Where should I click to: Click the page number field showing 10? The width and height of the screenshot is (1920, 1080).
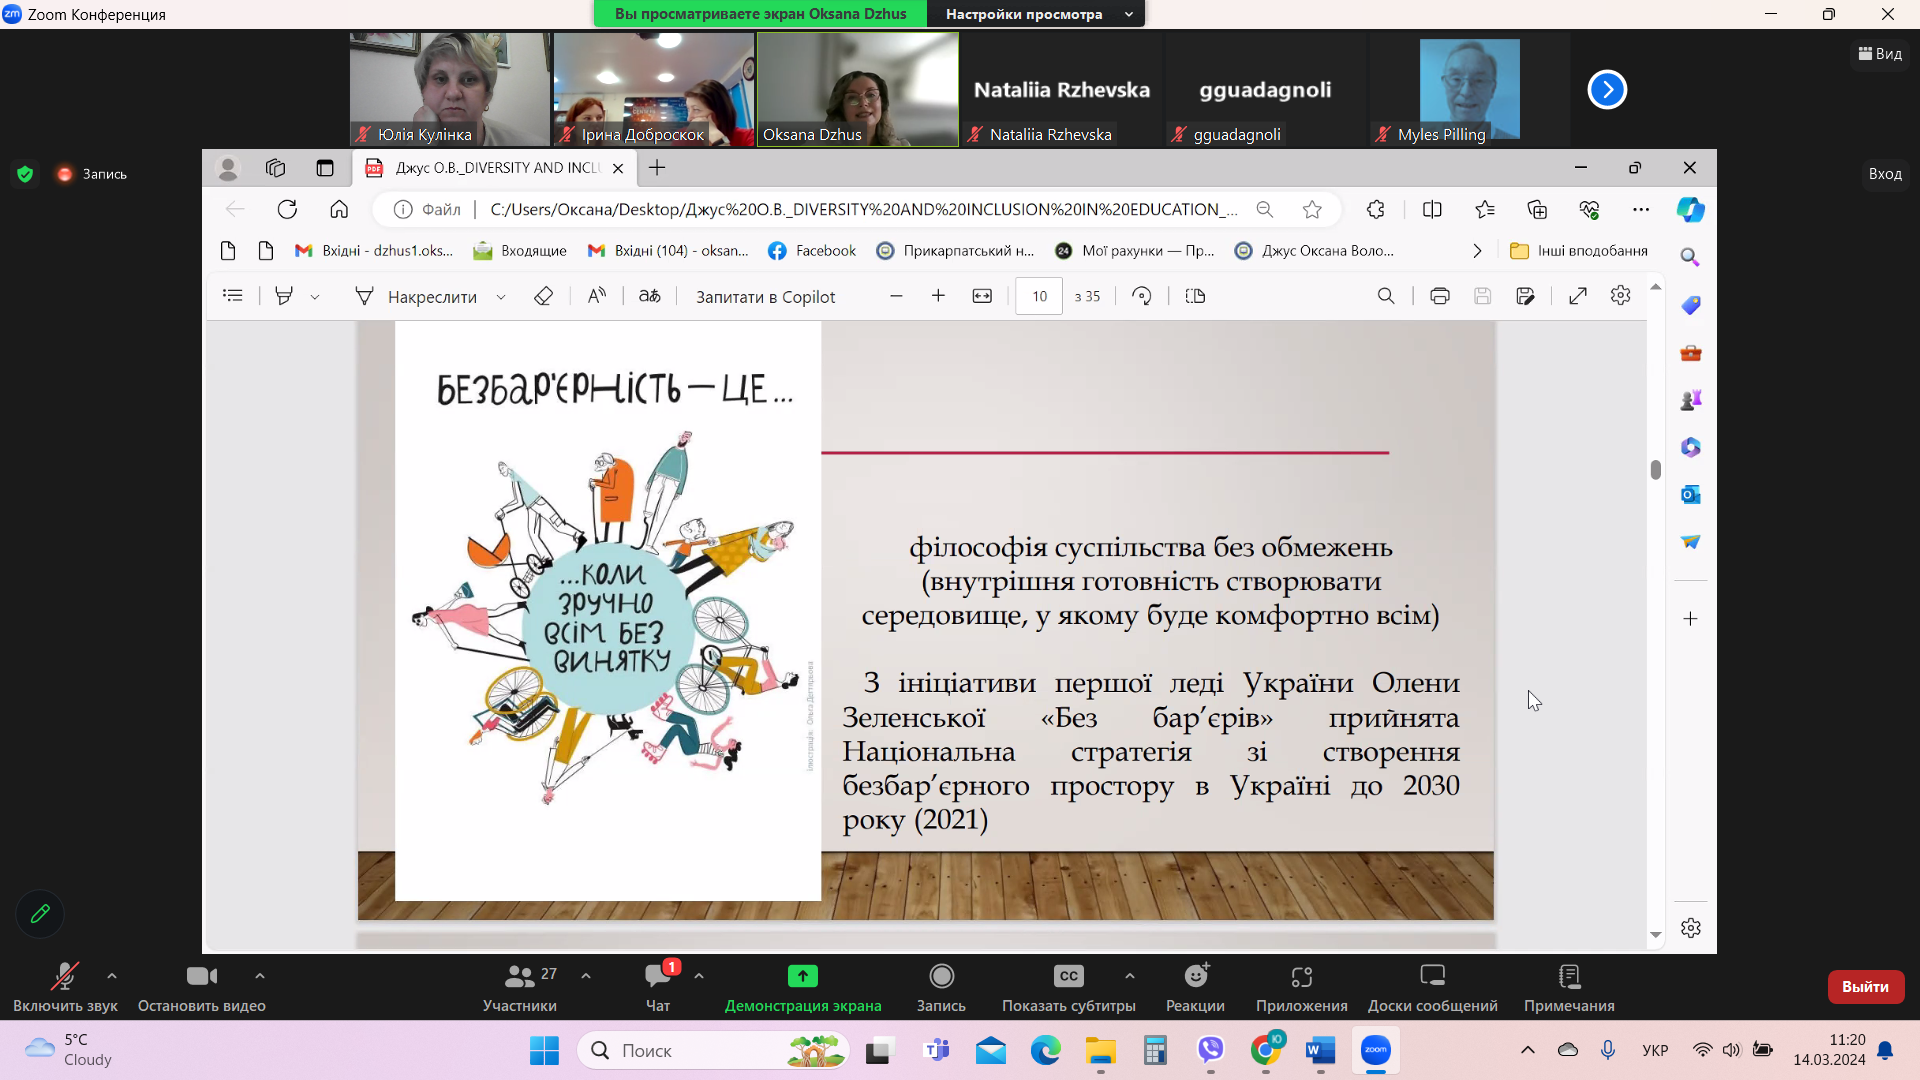point(1039,296)
